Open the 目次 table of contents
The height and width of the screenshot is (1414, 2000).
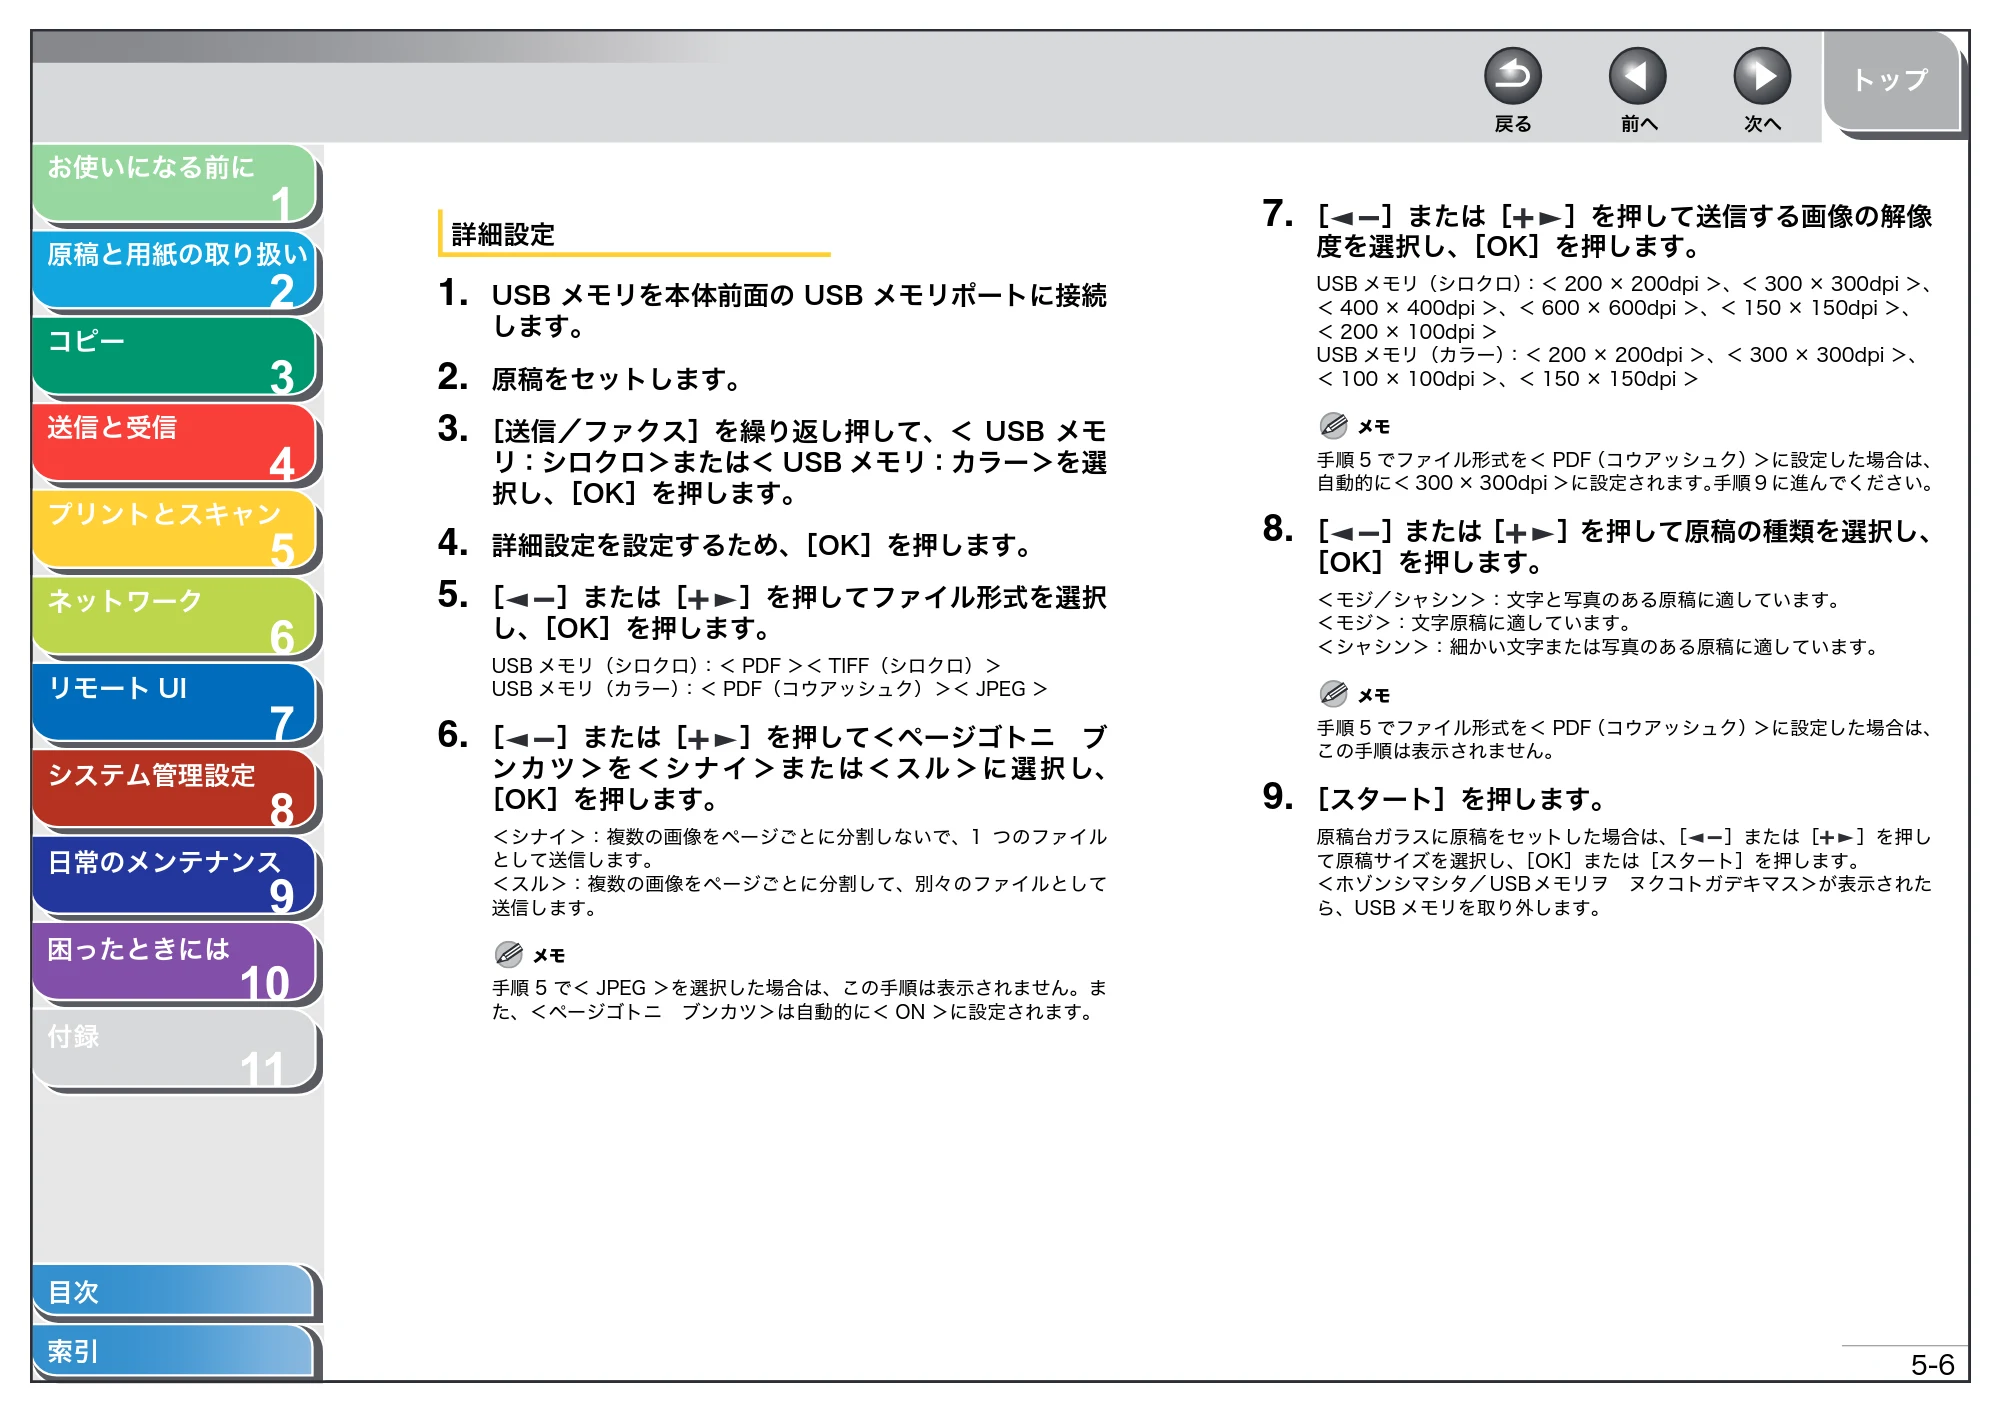pos(173,1292)
